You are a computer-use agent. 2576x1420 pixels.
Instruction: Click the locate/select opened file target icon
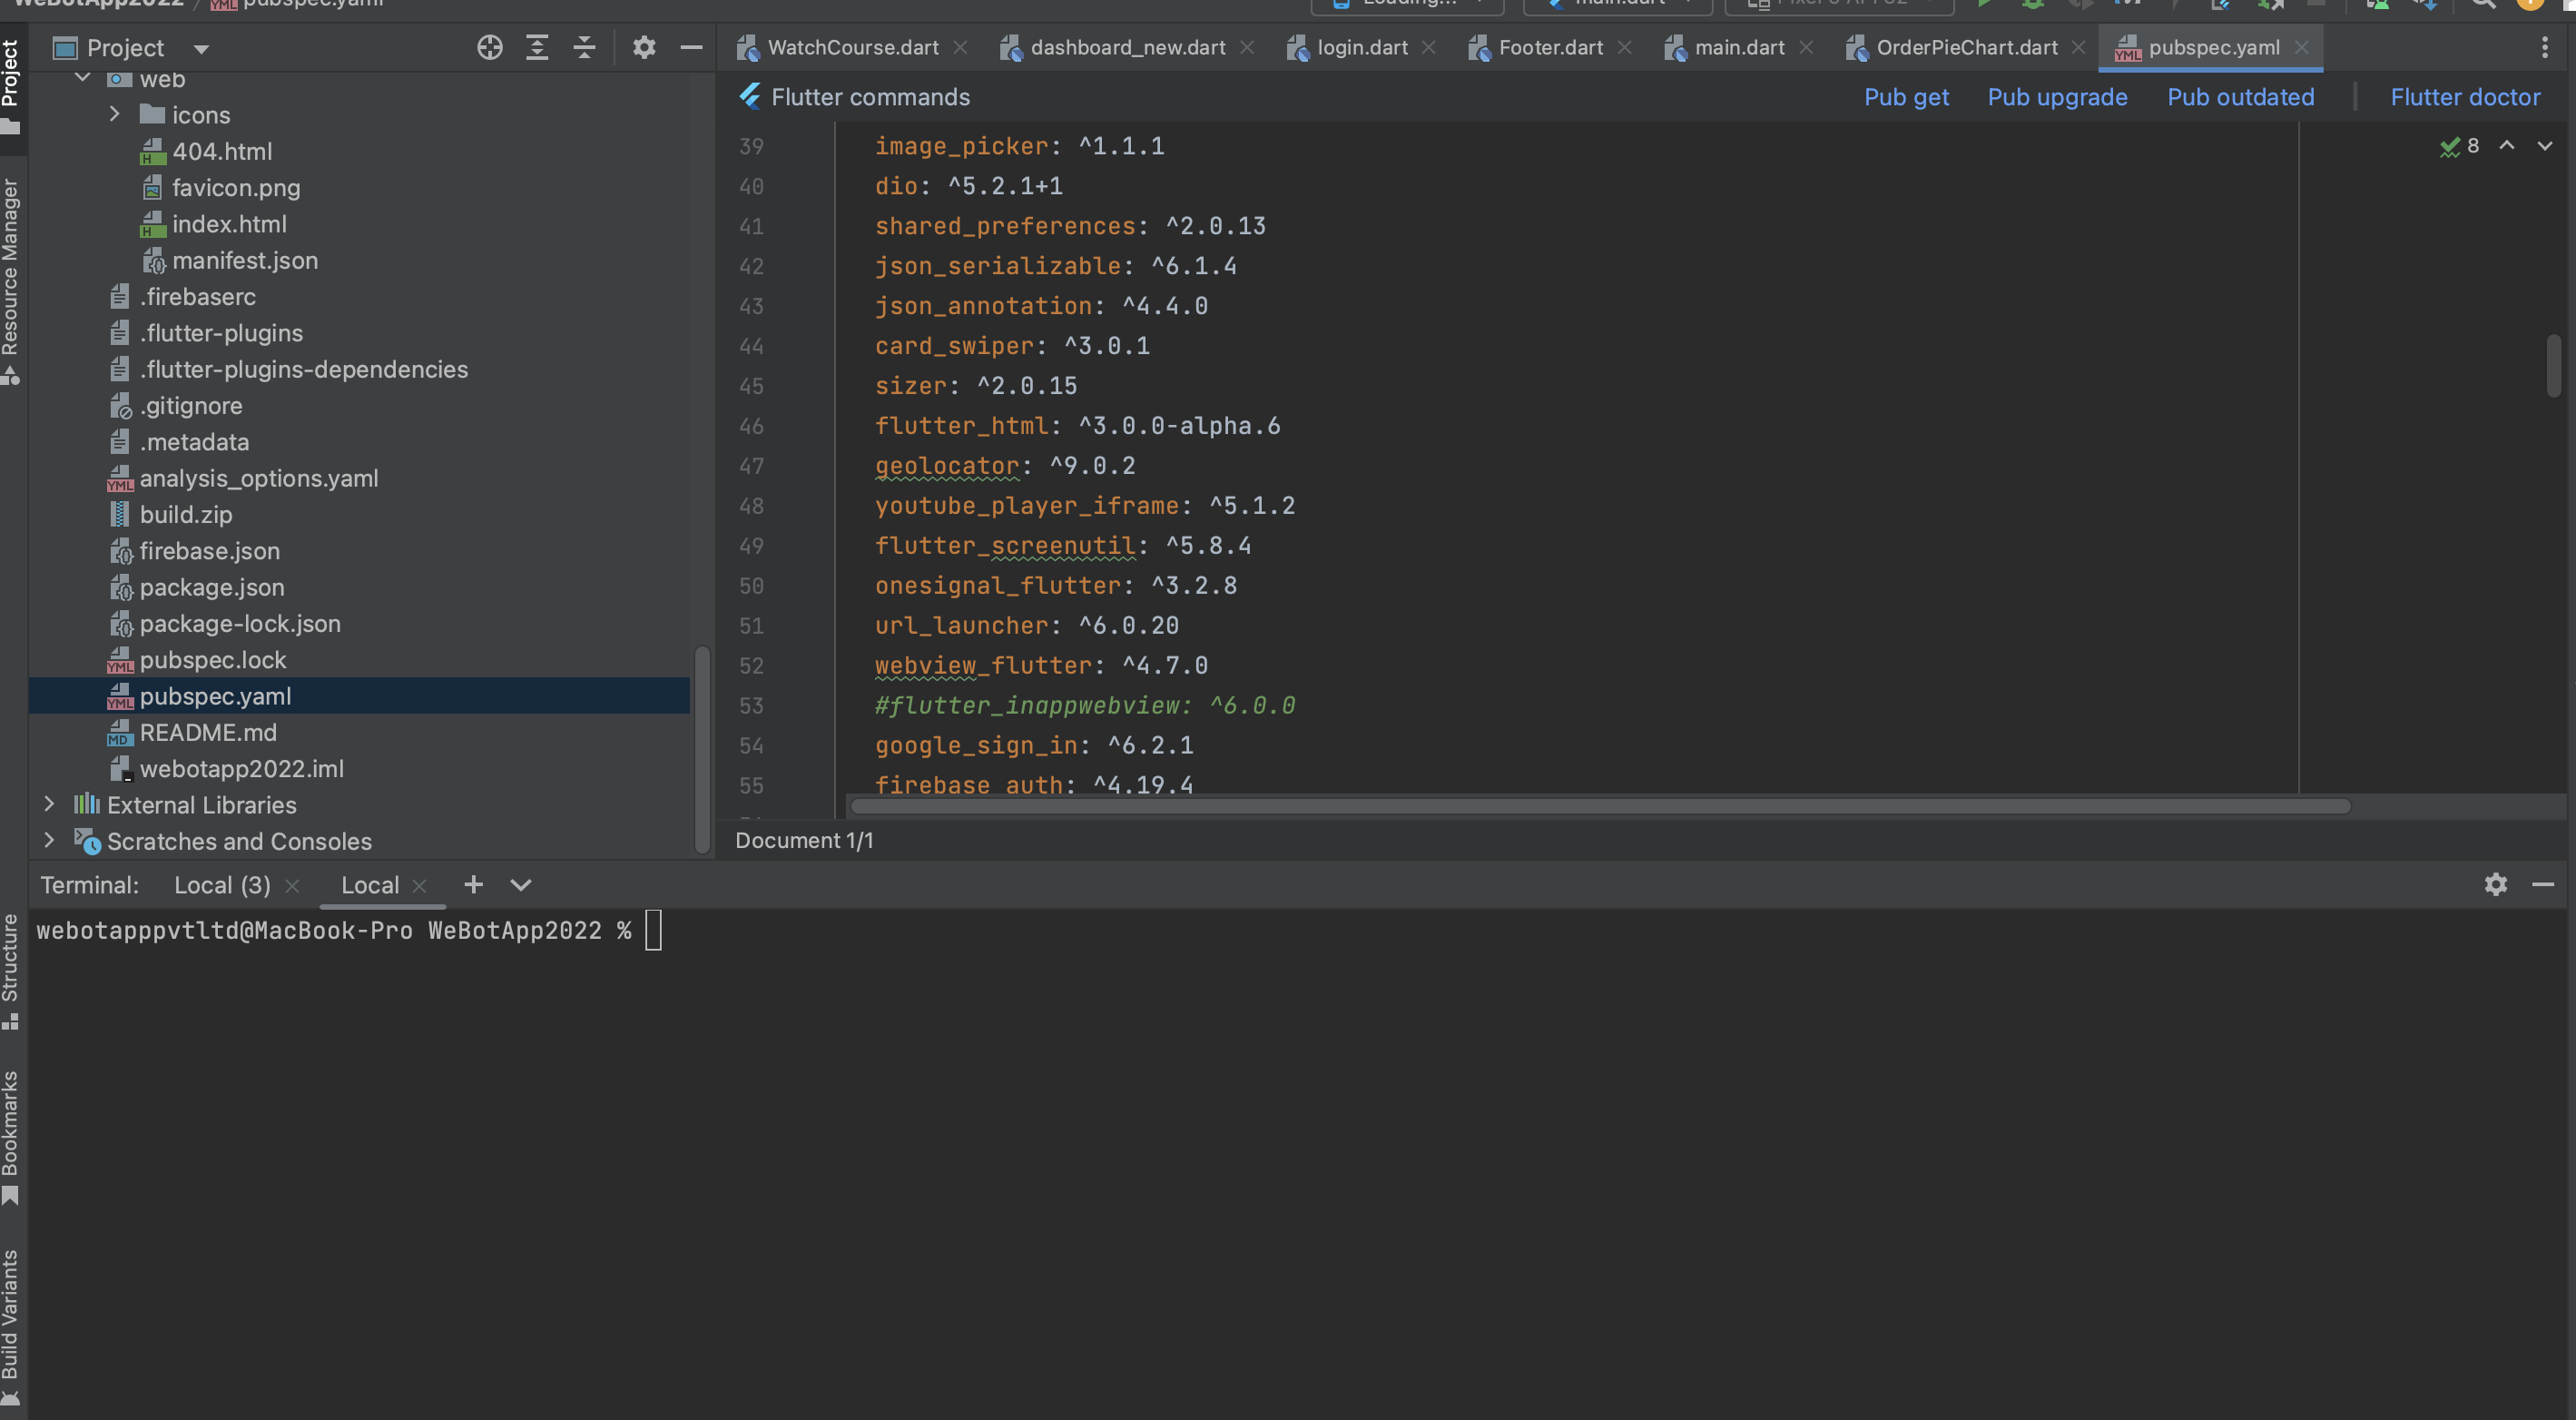coord(489,47)
